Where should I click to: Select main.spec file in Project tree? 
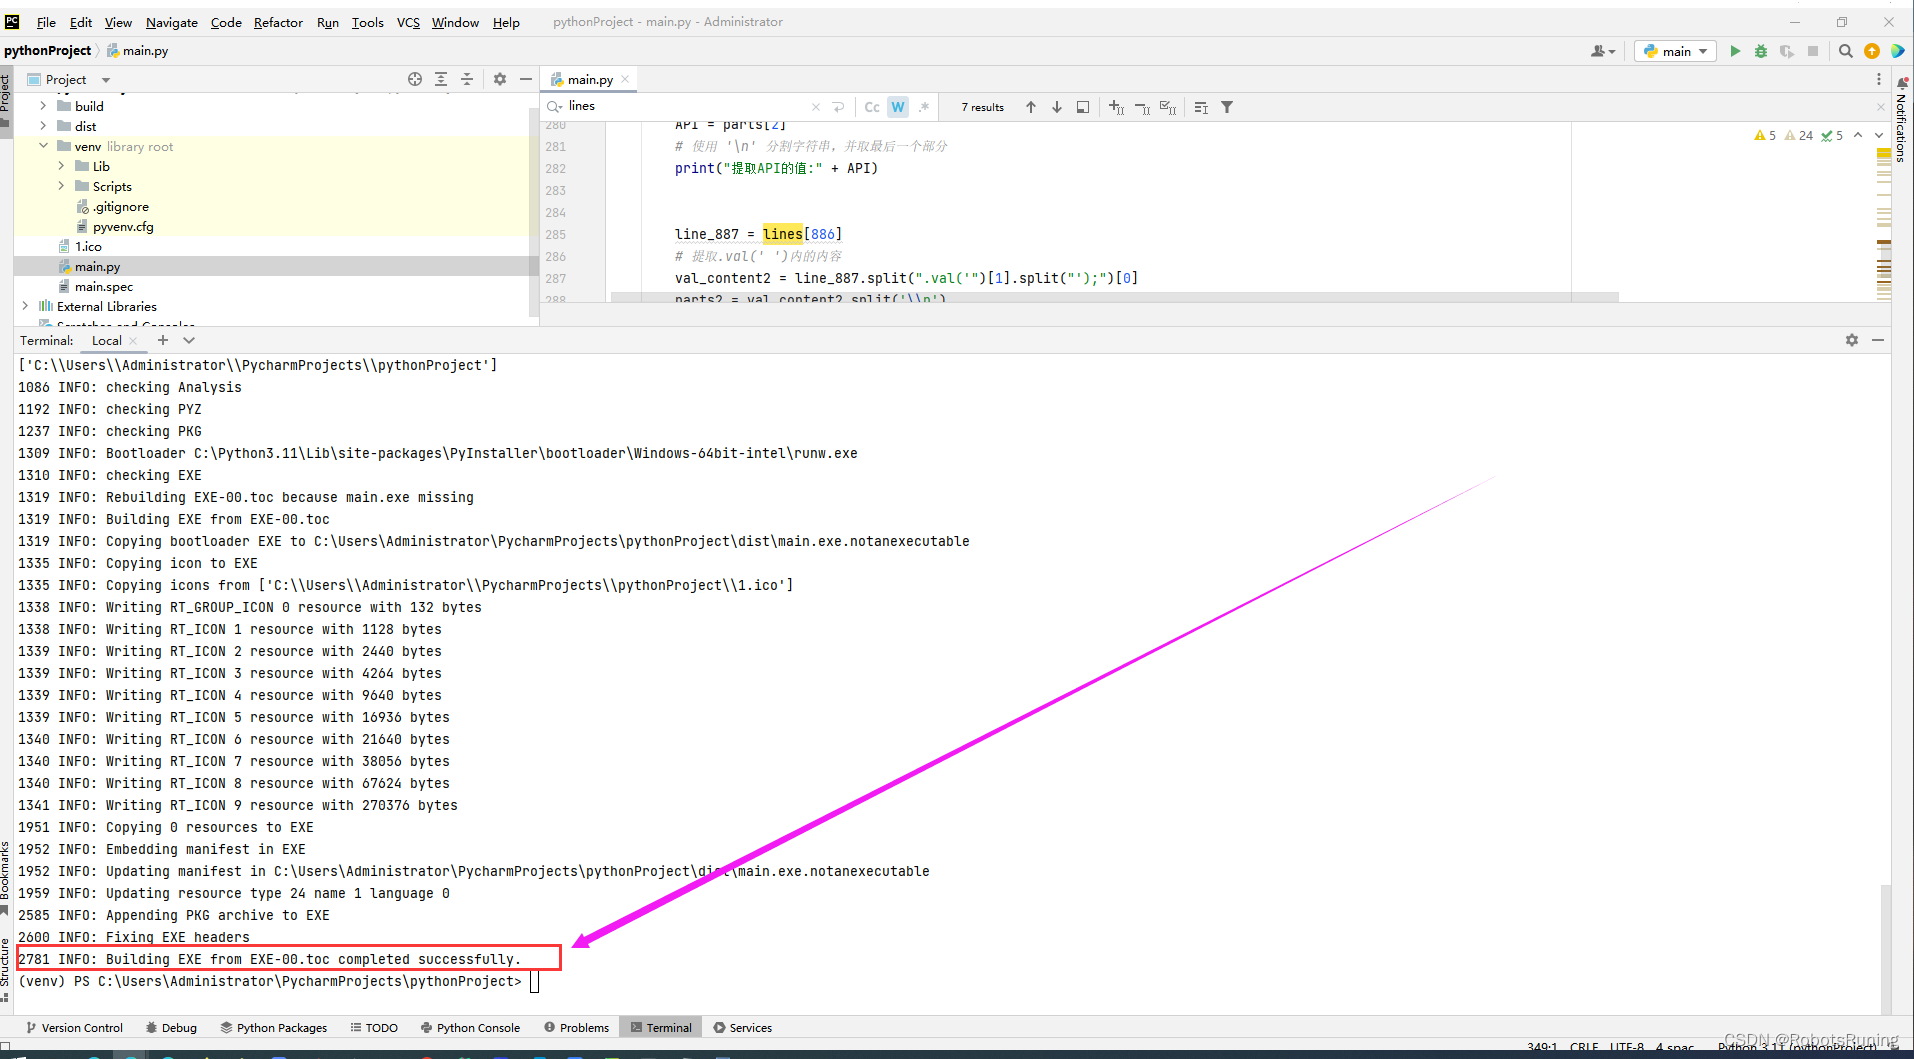[x=103, y=286]
